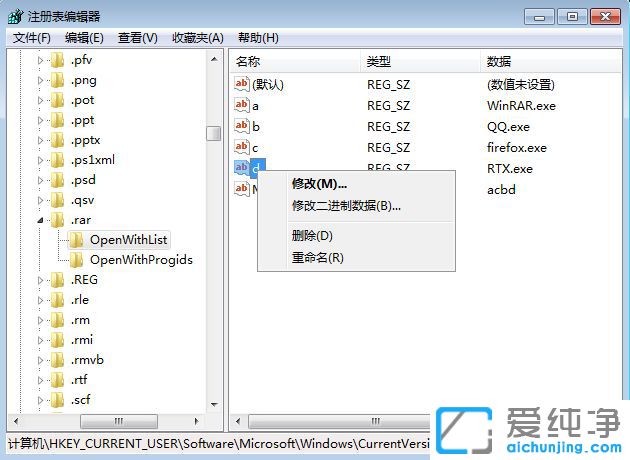Click the folder icon beside .rle
The image size is (630, 460).
tap(57, 300)
